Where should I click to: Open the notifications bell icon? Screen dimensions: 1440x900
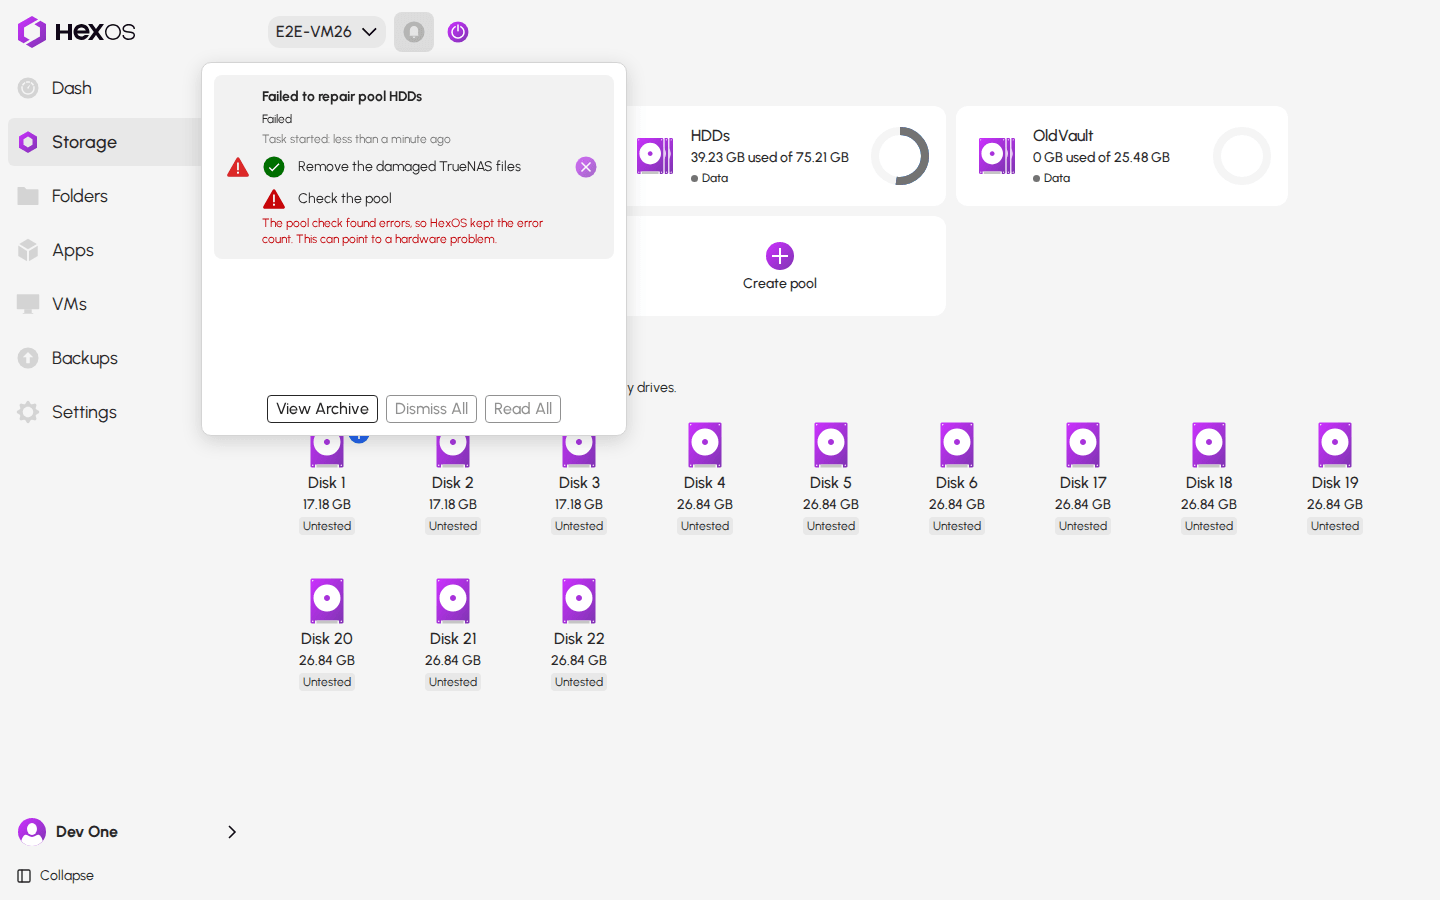point(414,32)
